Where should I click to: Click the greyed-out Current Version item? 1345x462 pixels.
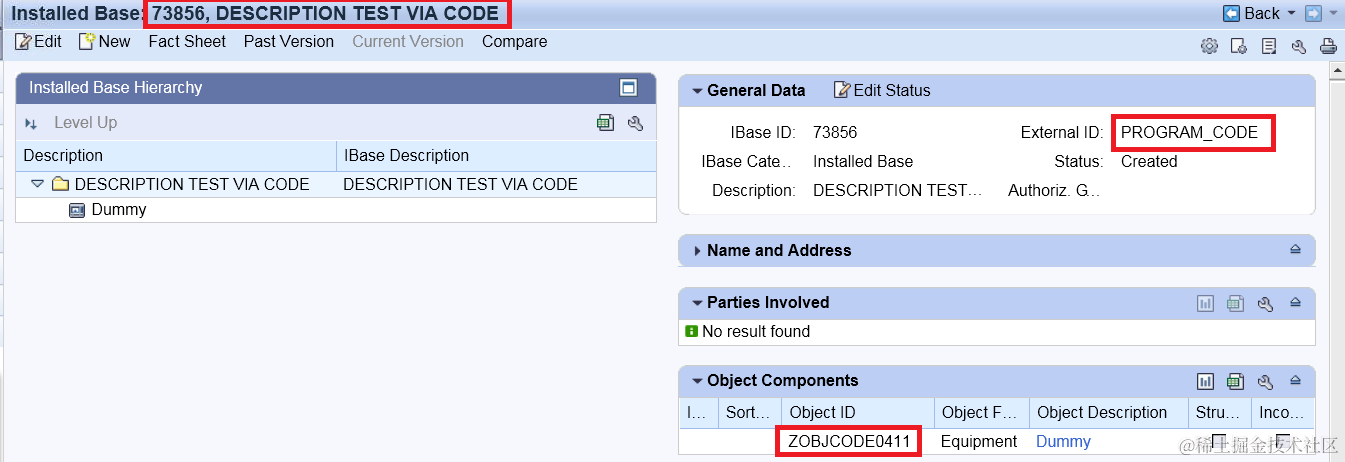click(408, 42)
